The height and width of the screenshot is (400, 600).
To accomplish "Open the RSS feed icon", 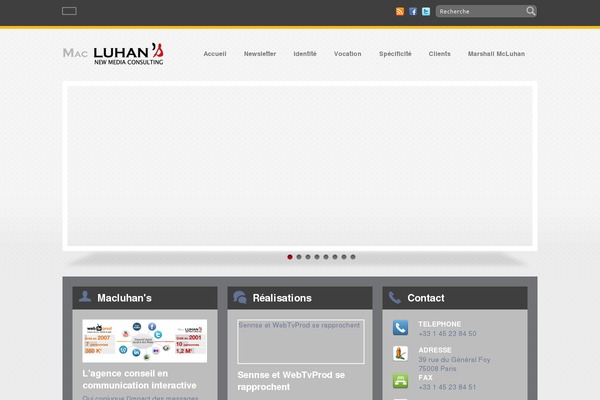I will tap(400, 11).
